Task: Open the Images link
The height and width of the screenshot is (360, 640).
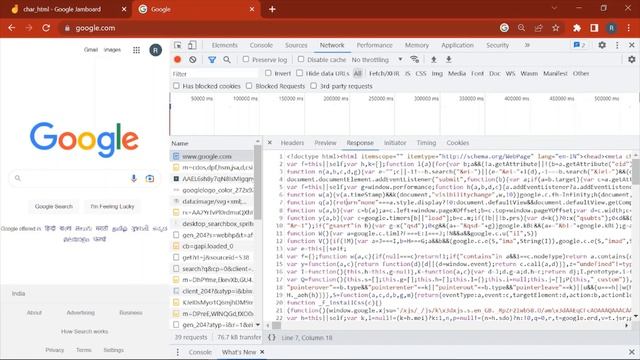Action: pyautogui.click(x=112, y=50)
